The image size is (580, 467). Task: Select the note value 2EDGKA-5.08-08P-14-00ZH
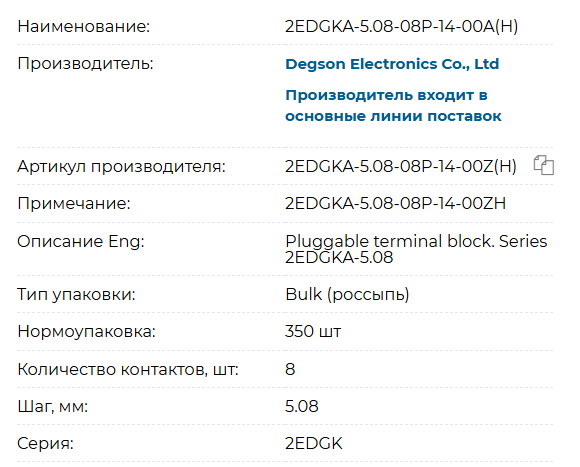pyautogui.click(x=395, y=203)
